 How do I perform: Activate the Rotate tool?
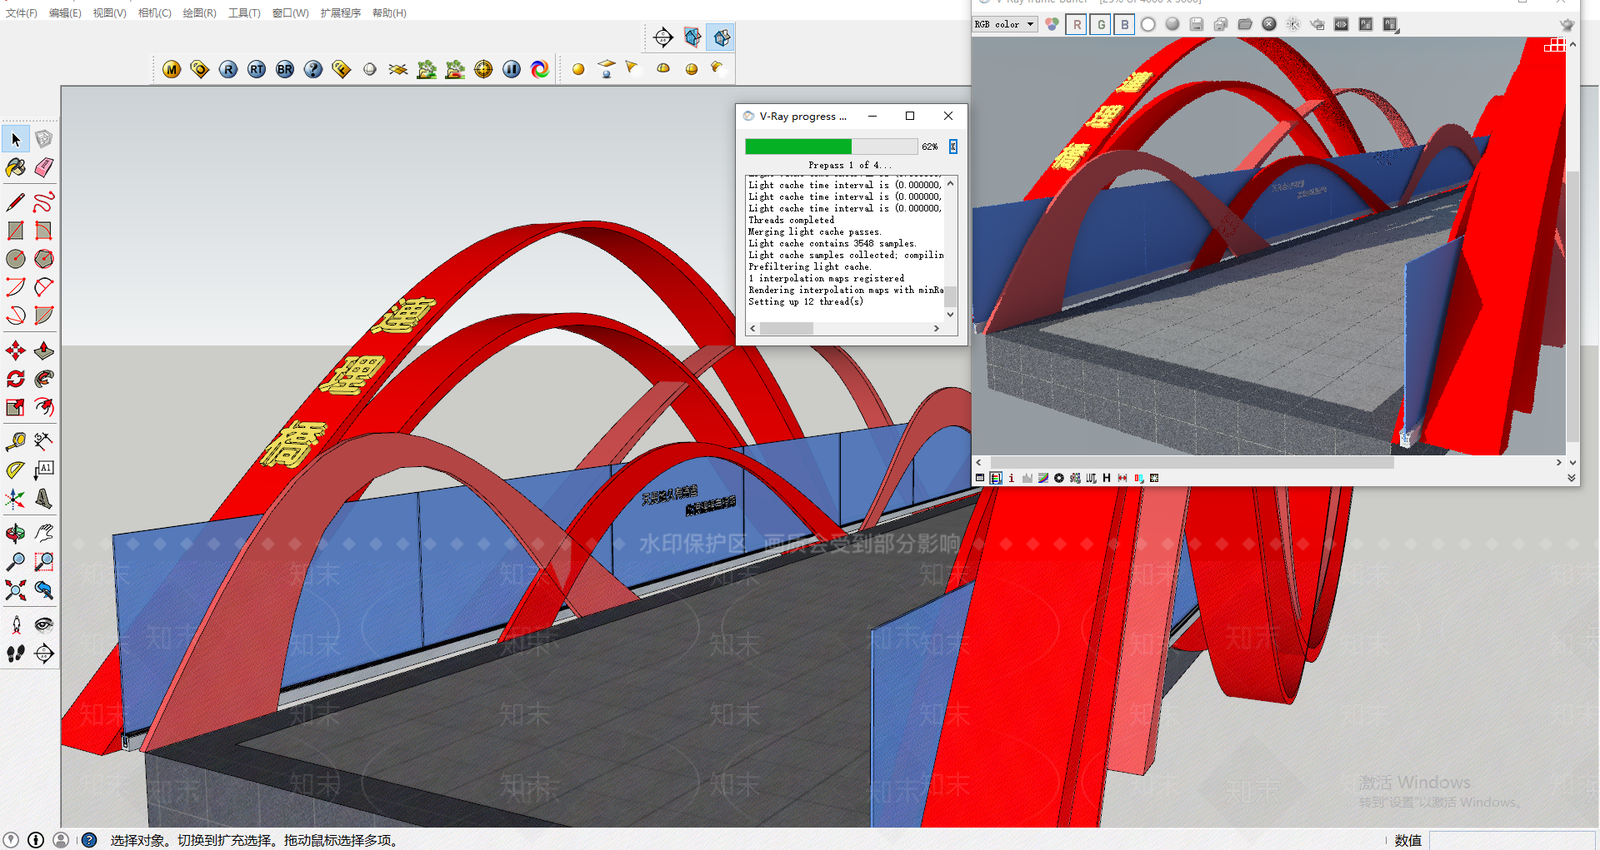[x=16, y=378]
